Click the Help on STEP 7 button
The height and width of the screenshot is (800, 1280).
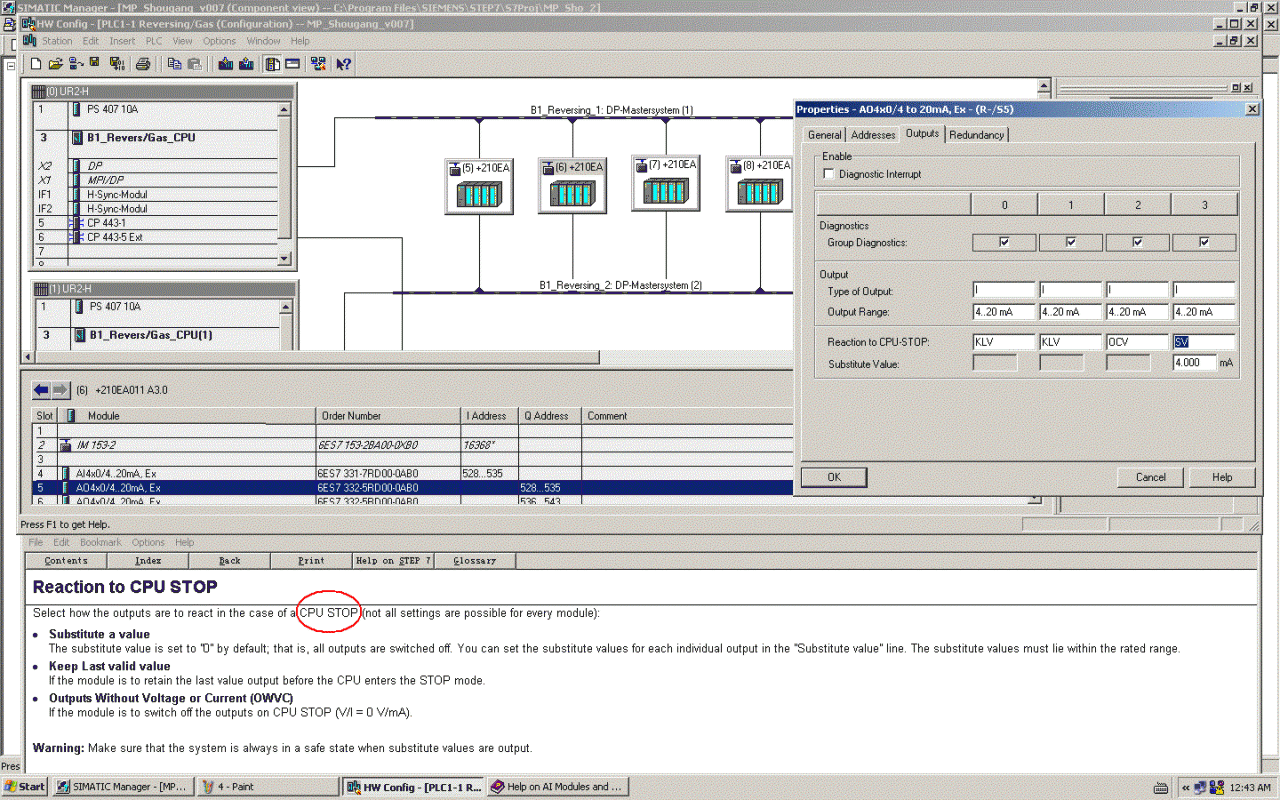pyautogui.click(x=393, y=561)
